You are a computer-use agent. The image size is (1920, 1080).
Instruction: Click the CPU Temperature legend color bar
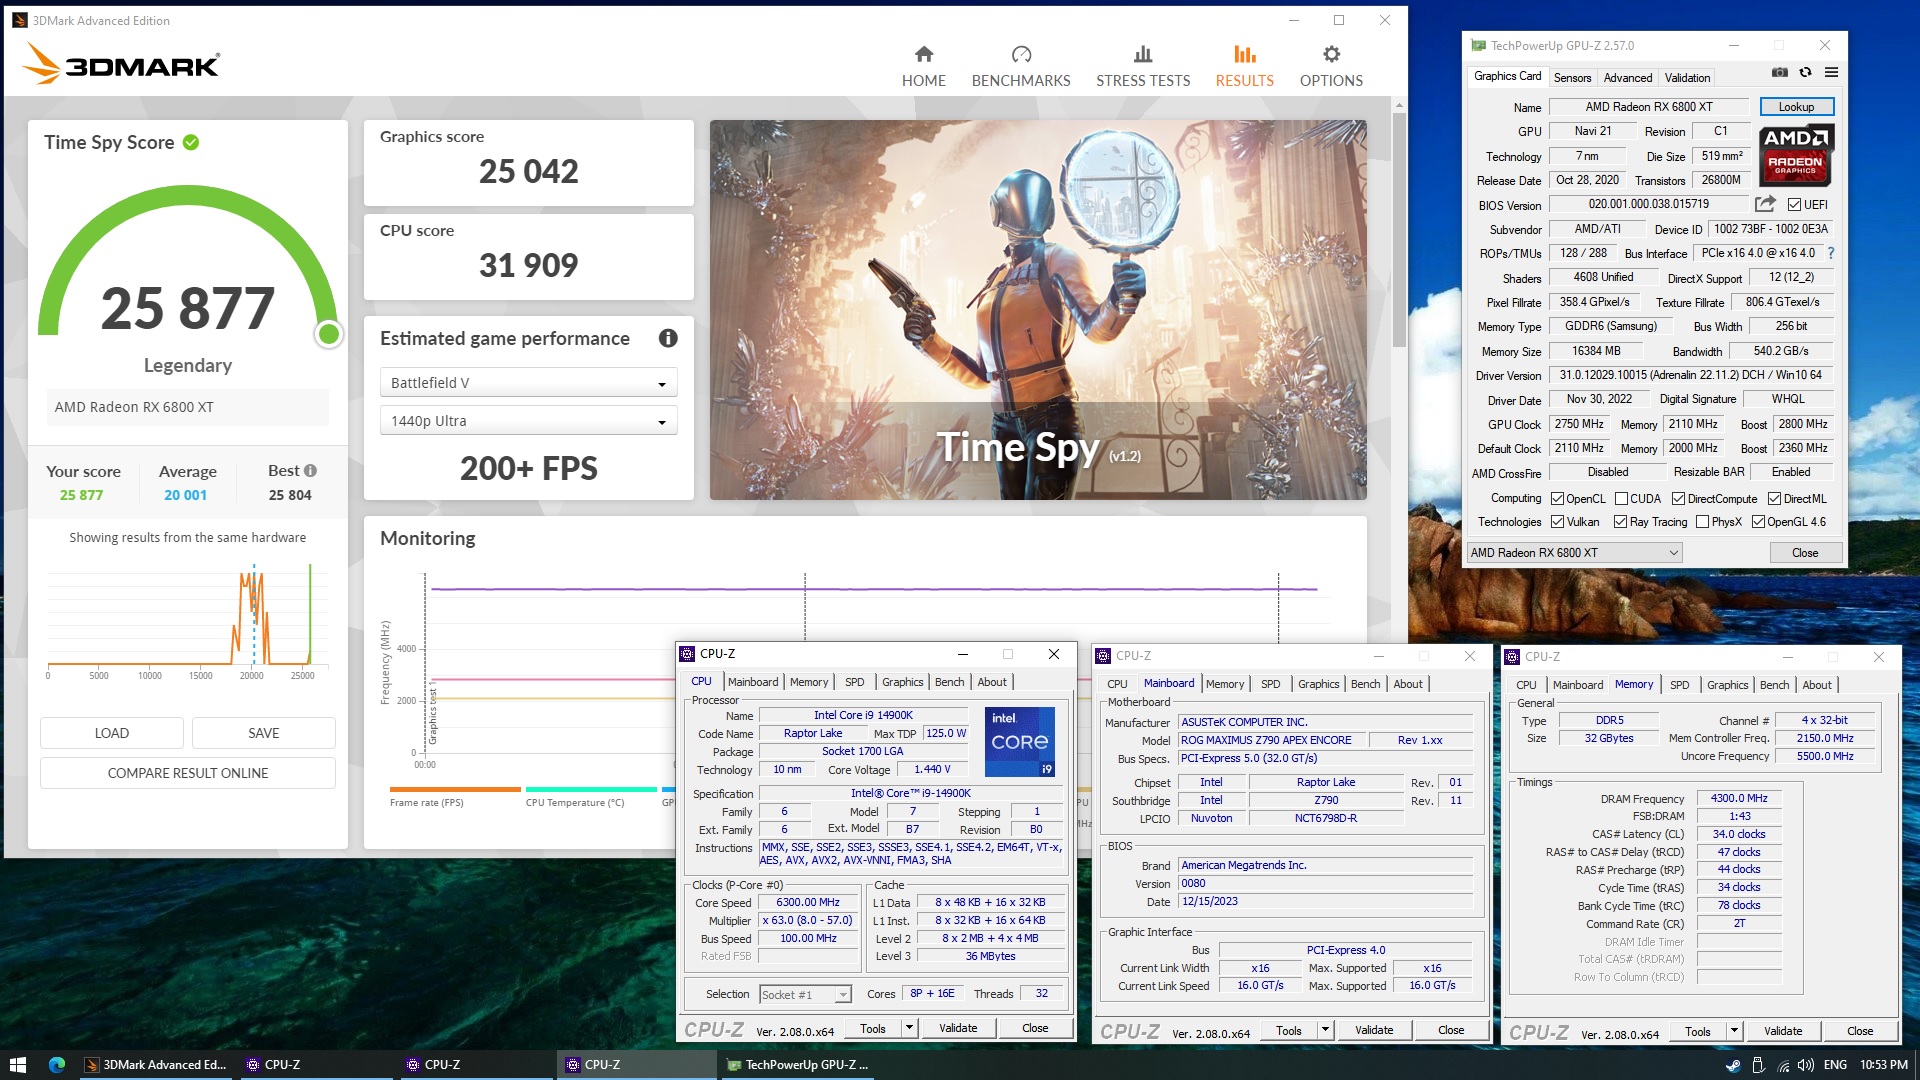(x=591, y=789)
